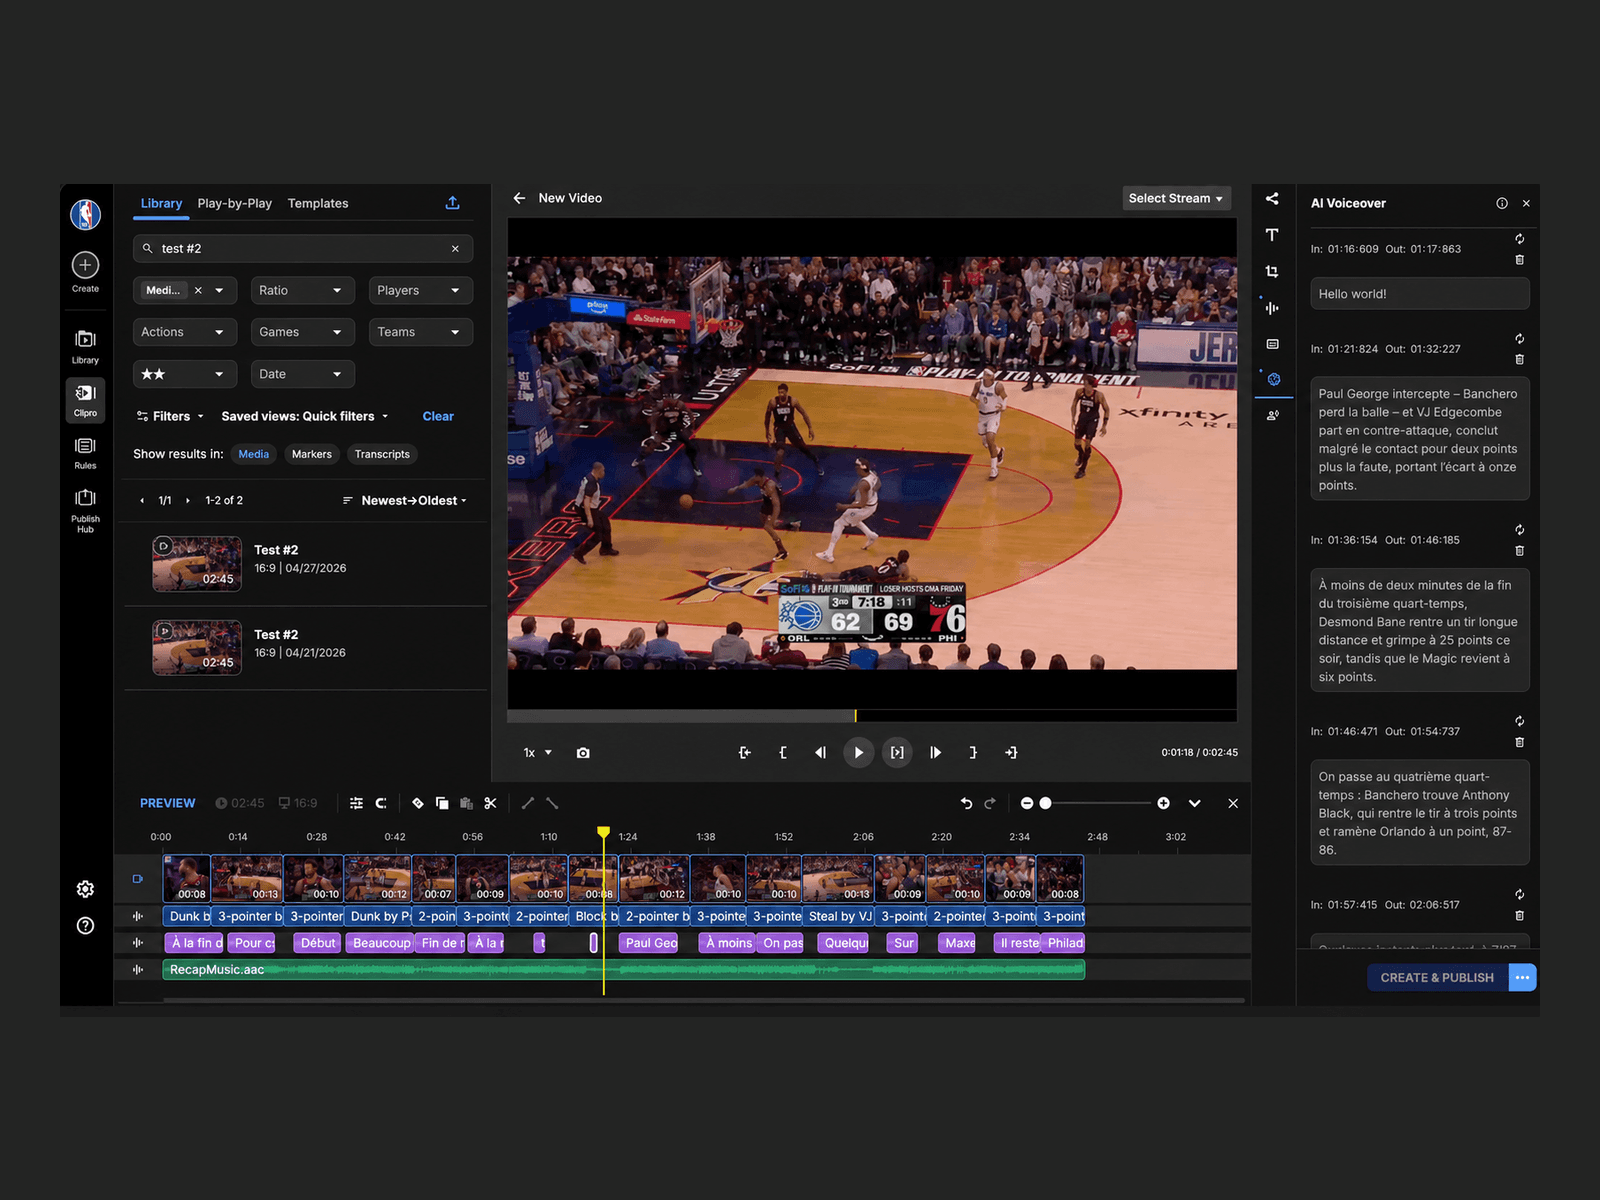Open the Players filter dropdown
Image resolution: width=1600 pixels, height=1200 pixels.
tap(420, 291)
